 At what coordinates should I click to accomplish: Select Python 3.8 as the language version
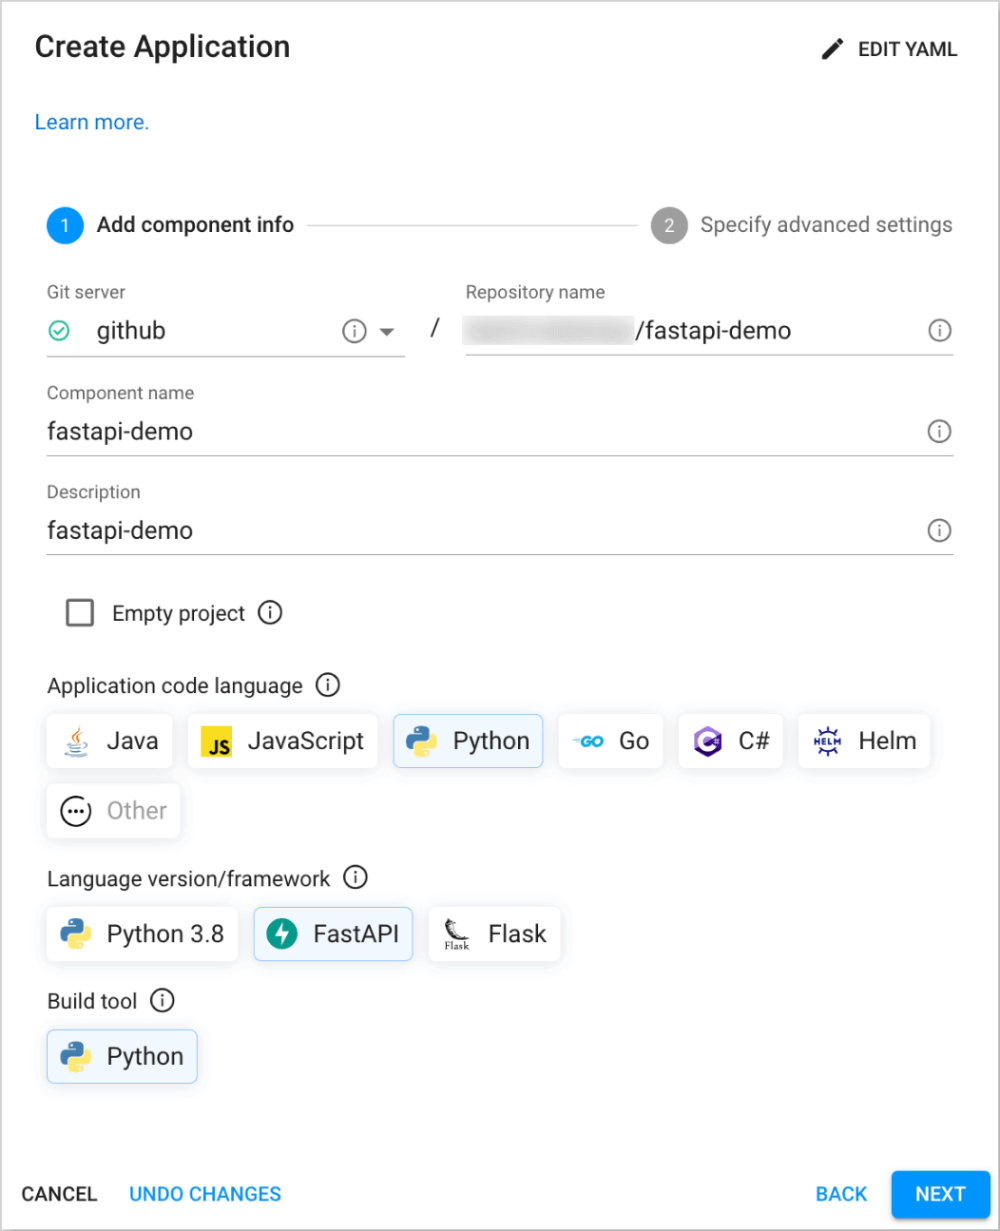tap(141, 934)
